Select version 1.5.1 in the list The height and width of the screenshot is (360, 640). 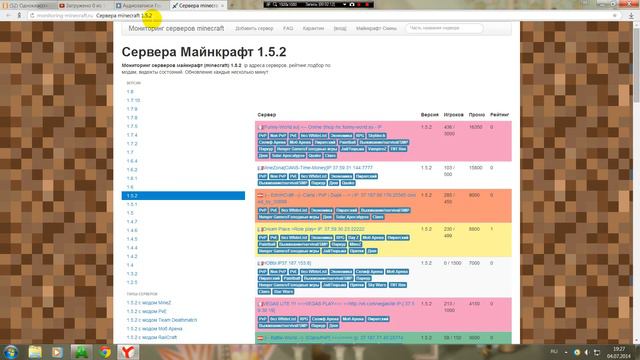point(132,204)
